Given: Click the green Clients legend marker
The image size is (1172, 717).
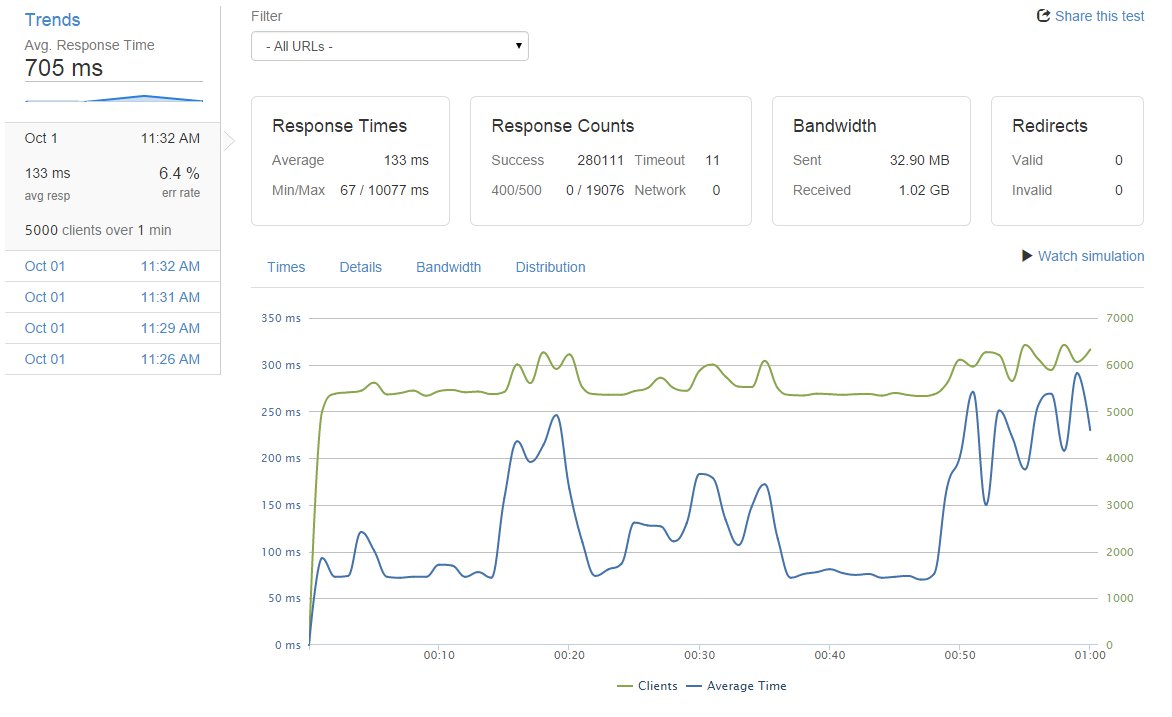Looking at the screenshot, I should point(625,686).
